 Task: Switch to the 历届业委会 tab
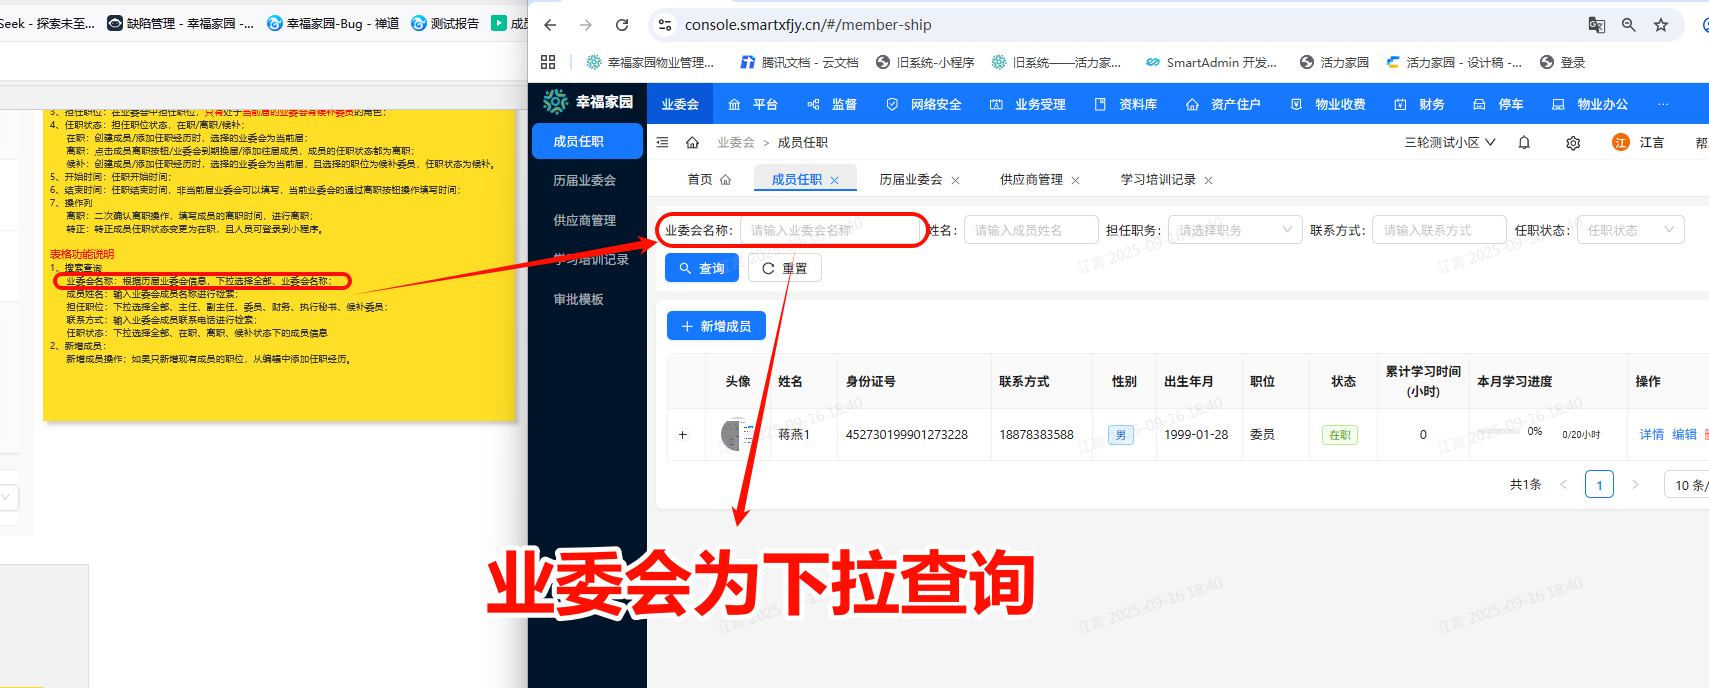[x=910, y=180]
